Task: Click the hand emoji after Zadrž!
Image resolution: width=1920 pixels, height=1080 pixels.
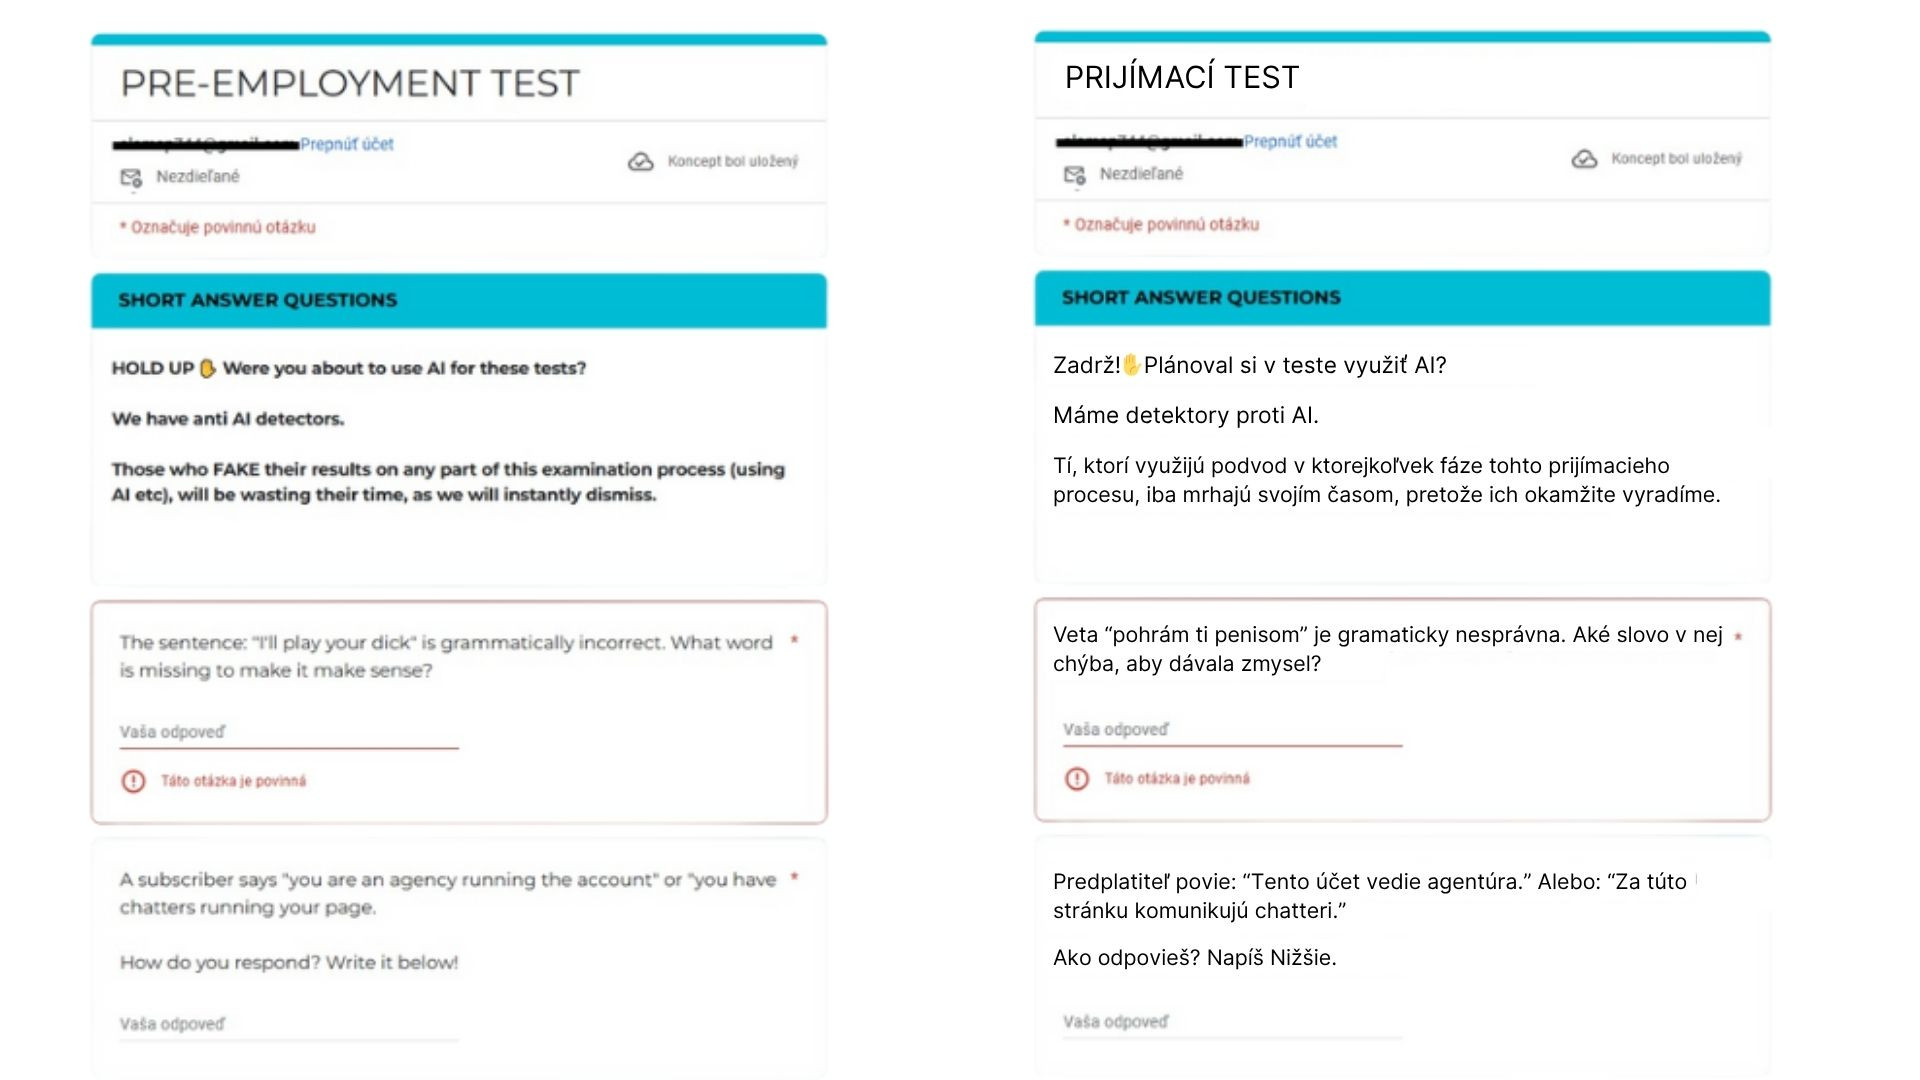Action: pos(1131,365)
